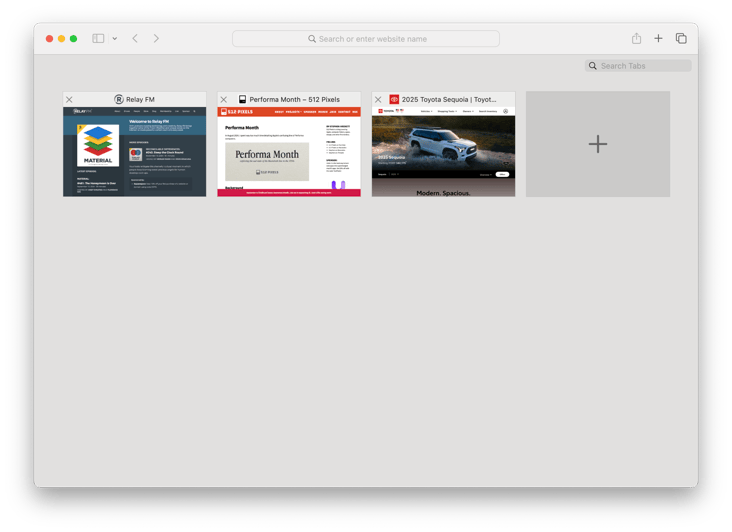
Task: Select the 2025 Toyota Sequoia tab title
Action: [x=449, y=99]
